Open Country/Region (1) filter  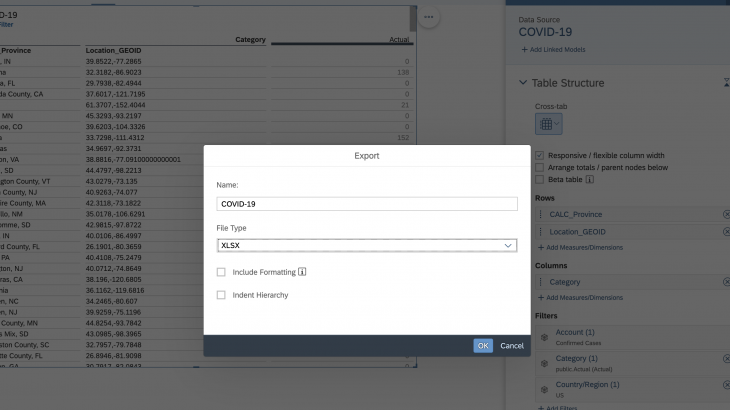[x=587, y=384]
